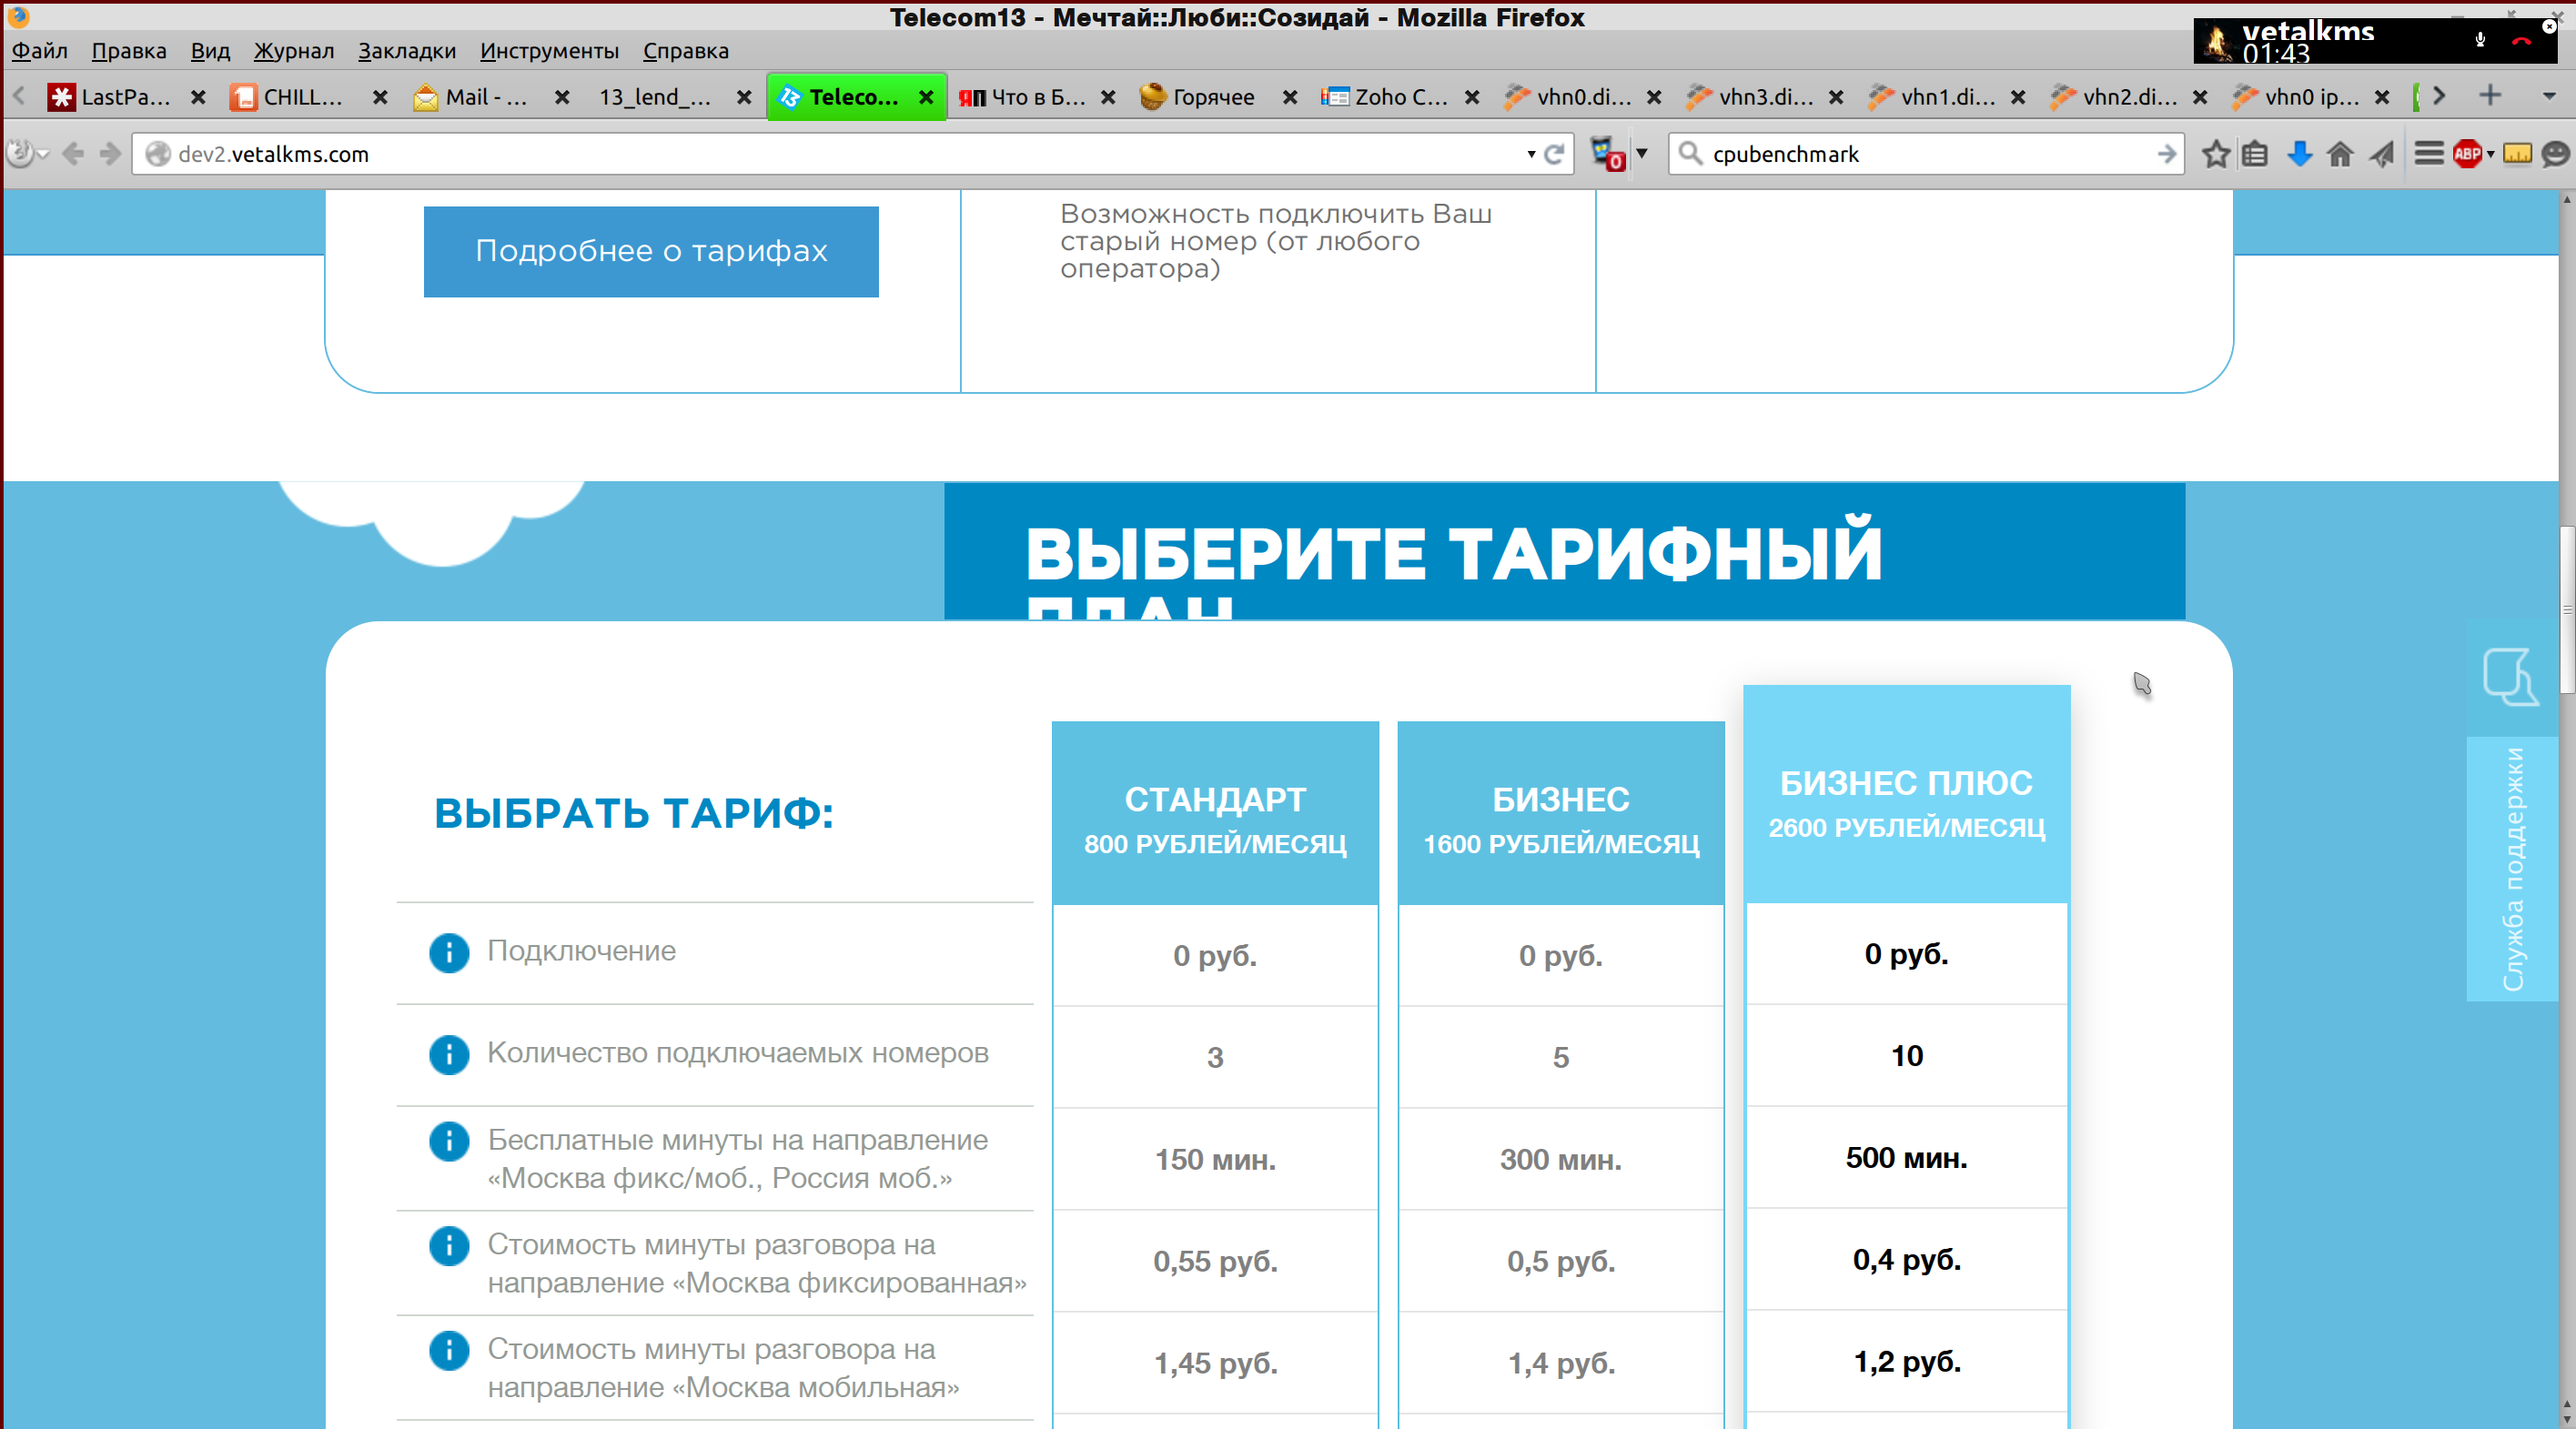Expand the URL bar history dropdown
The width and height of the screenshot is (2576, 1429).
click(1531, 154)
